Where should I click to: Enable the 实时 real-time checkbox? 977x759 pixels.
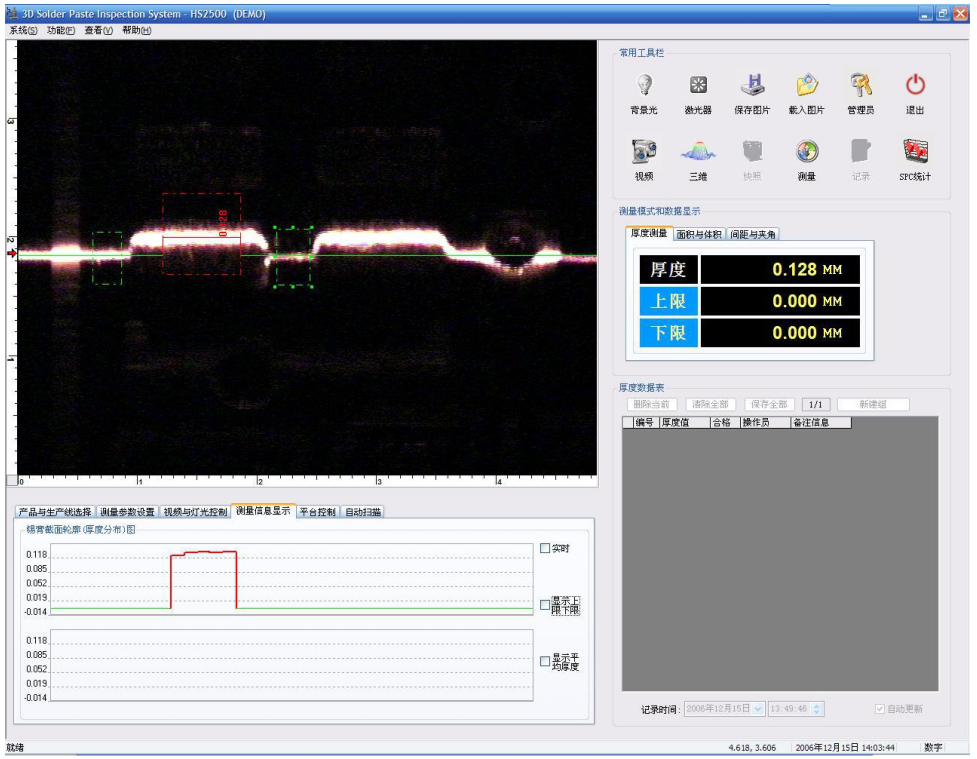pyautogui.click(x=545, y=548)
